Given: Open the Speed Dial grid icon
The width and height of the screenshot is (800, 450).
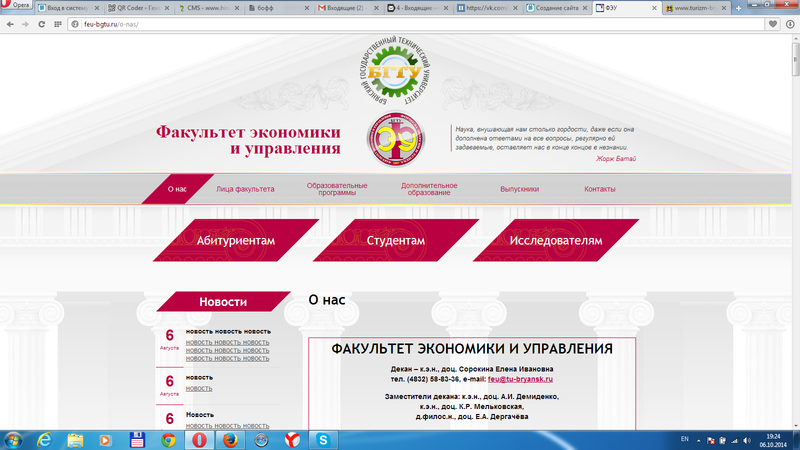Looking at the screenshot, I should pyautogui.click(x=58, y=24).
